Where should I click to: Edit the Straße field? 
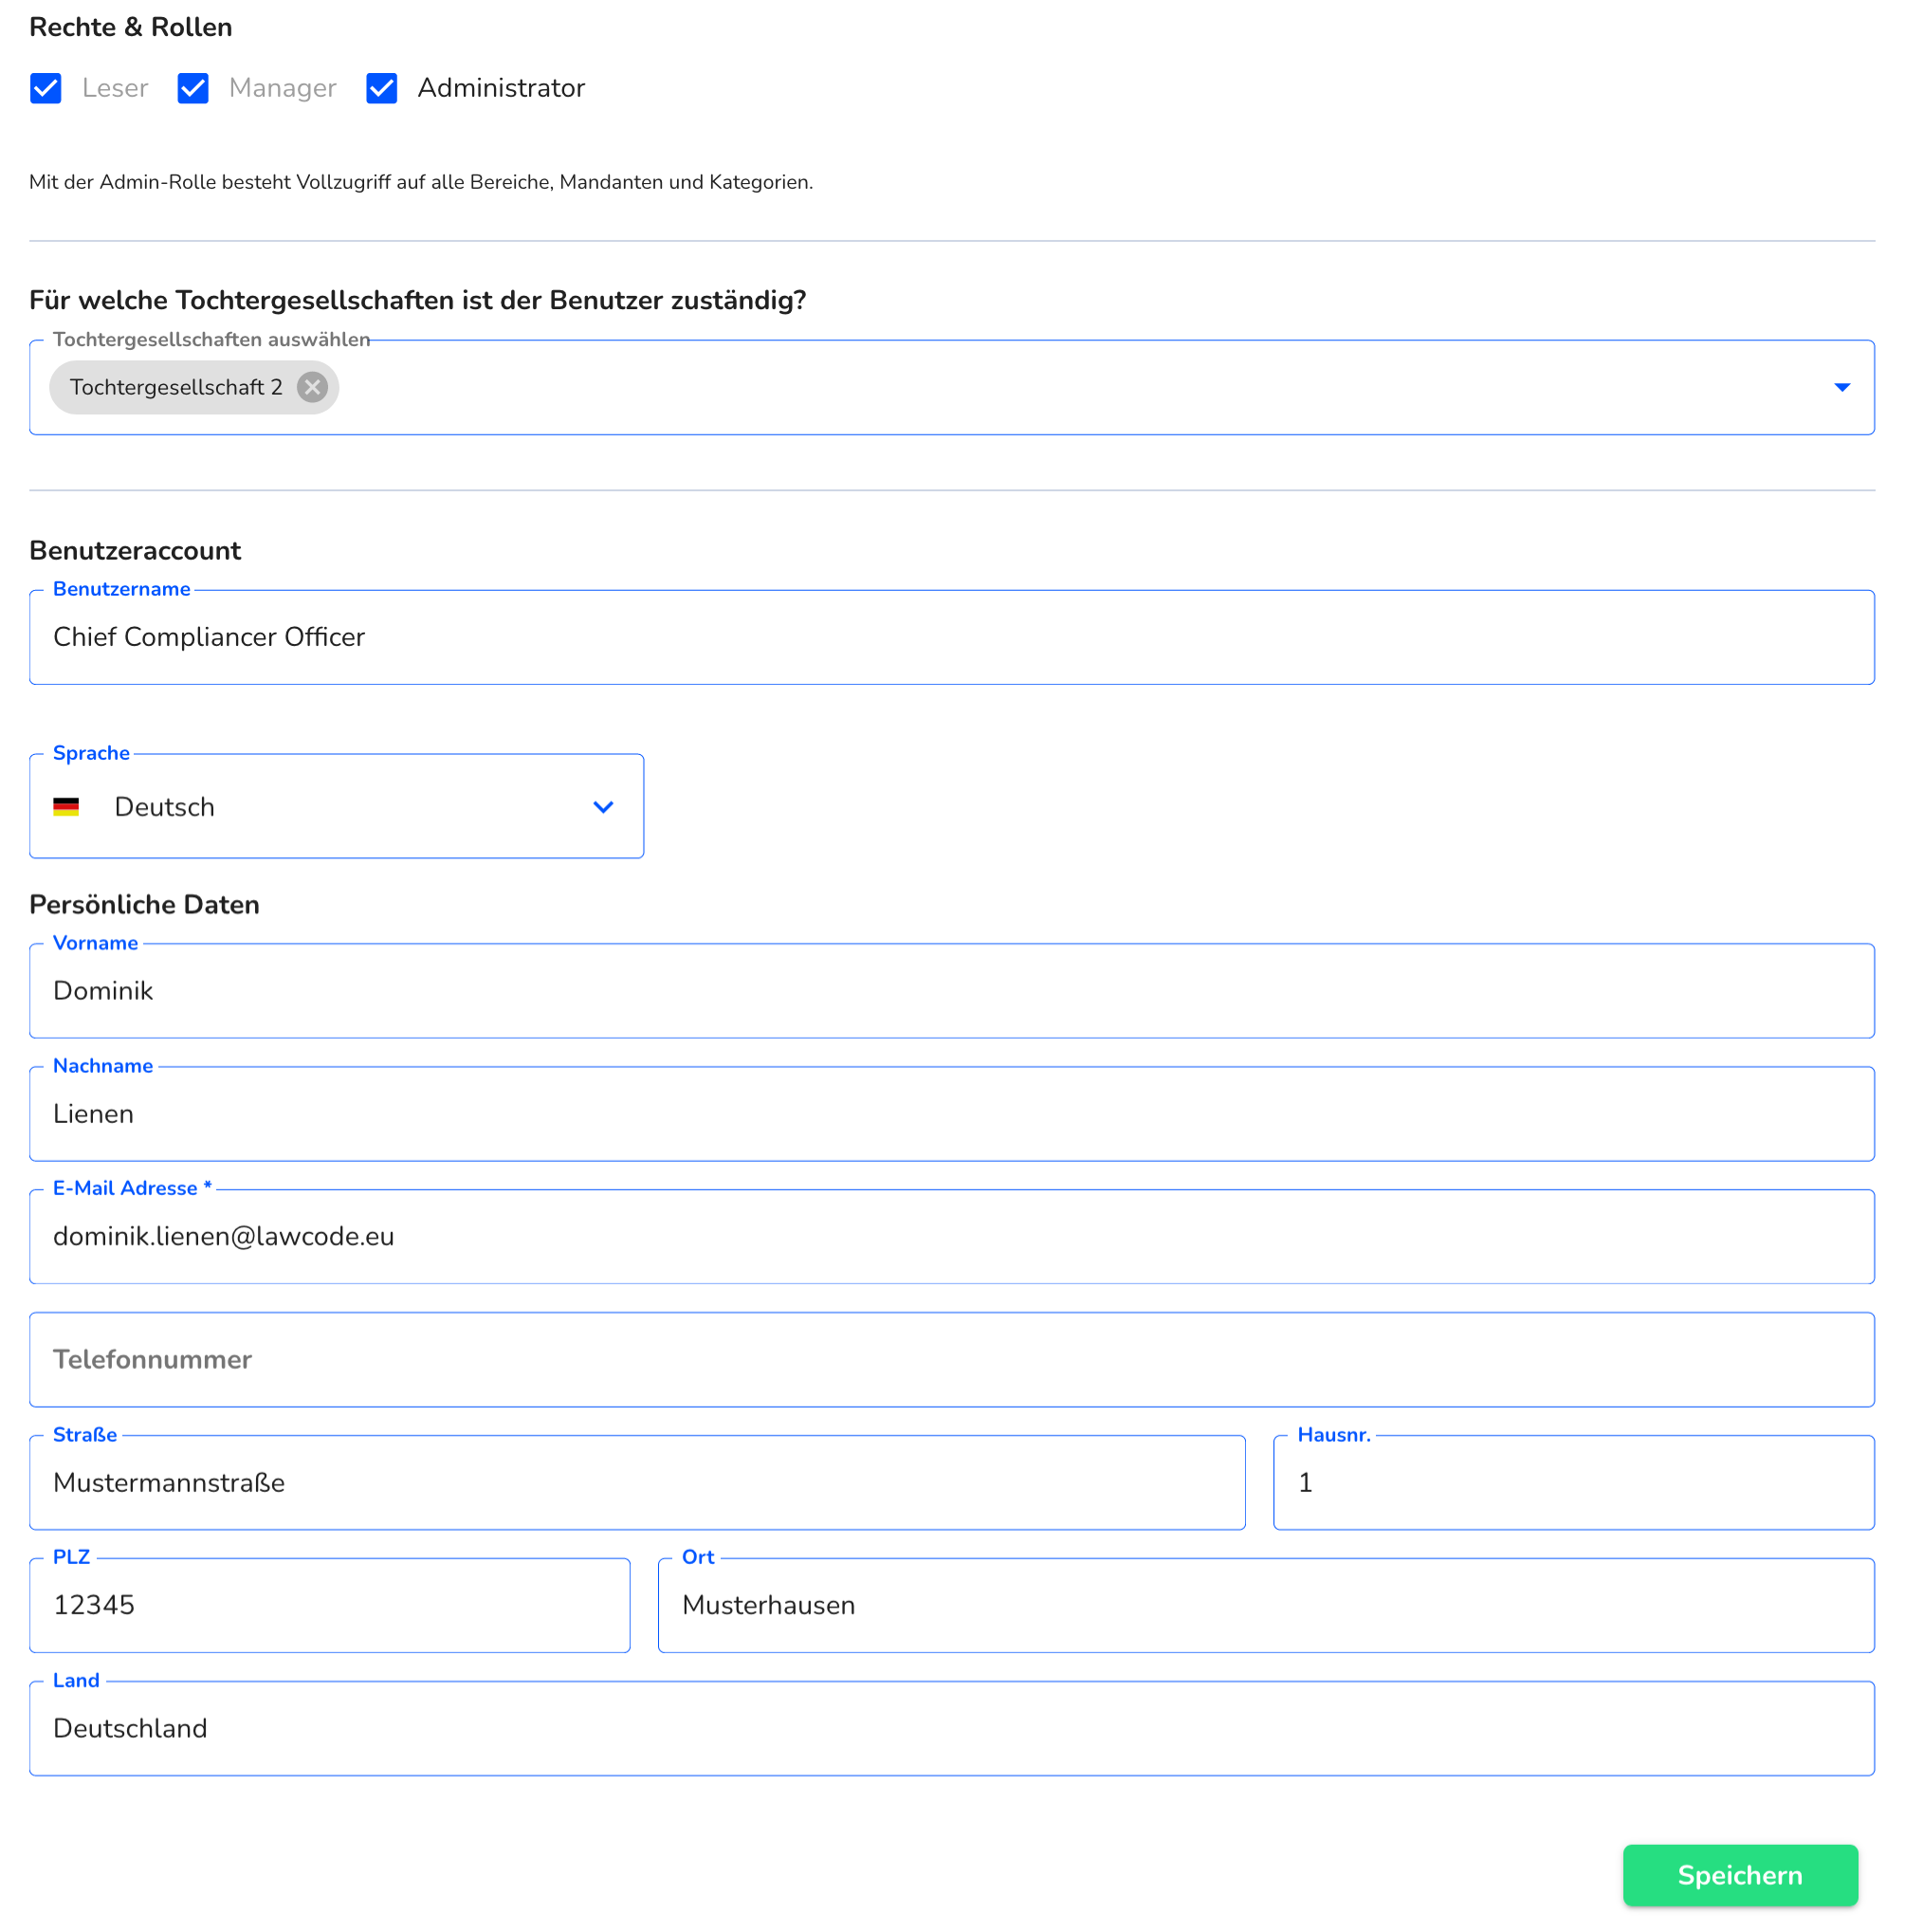638,1483
